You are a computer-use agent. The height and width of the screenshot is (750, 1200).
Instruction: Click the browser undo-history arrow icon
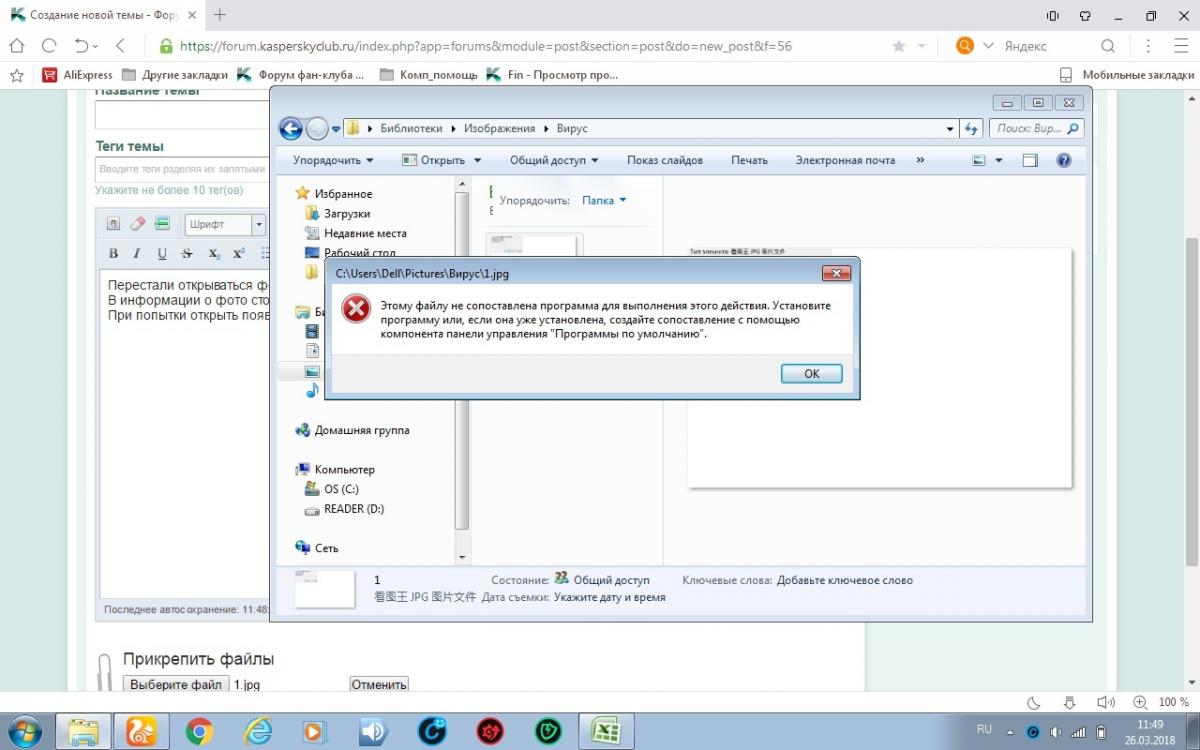pos(81,46)
